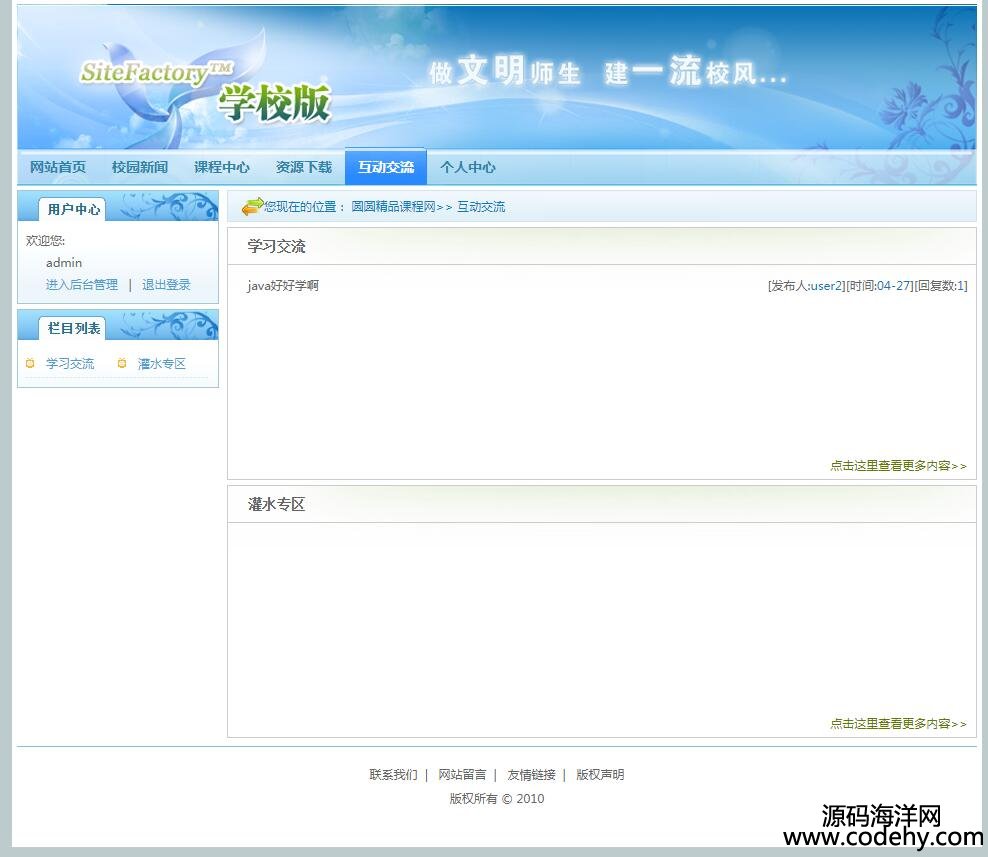This screenshot has height=857, width=988.
Task: Click the SiteFactory 学校版 logo
Action: (x=205, y=88)
